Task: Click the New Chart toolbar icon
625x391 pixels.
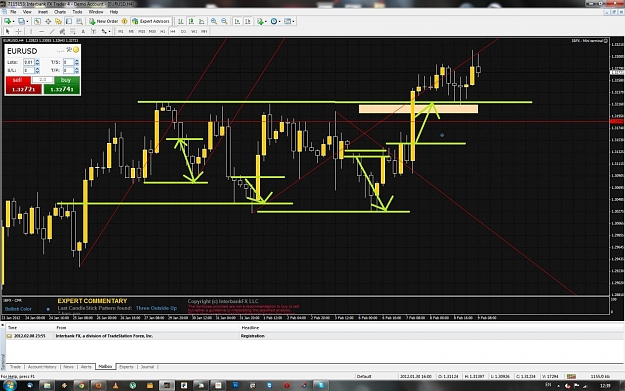Action: [7, 21]
